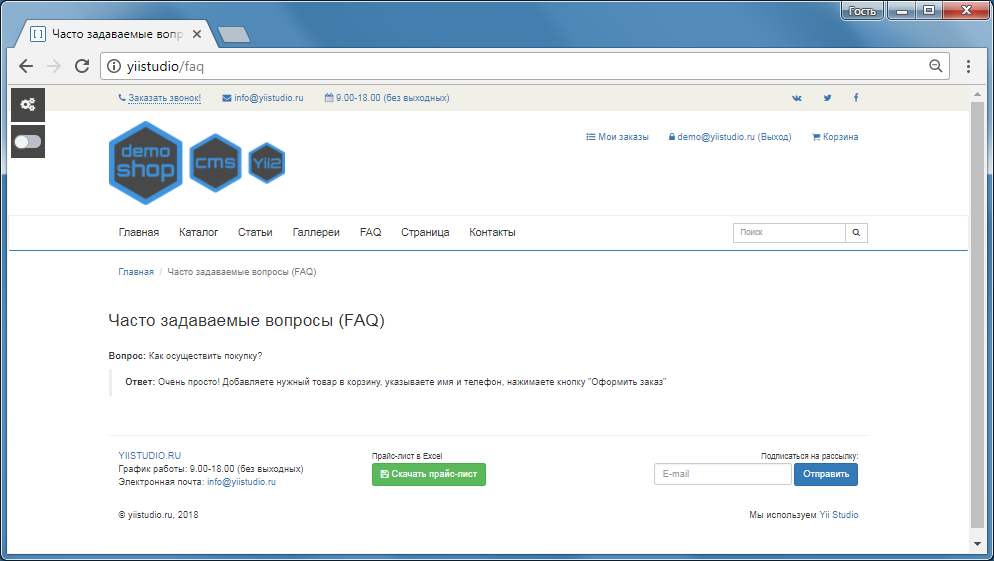
Task: Click the Отправить subscribe button
Action: 825,474
